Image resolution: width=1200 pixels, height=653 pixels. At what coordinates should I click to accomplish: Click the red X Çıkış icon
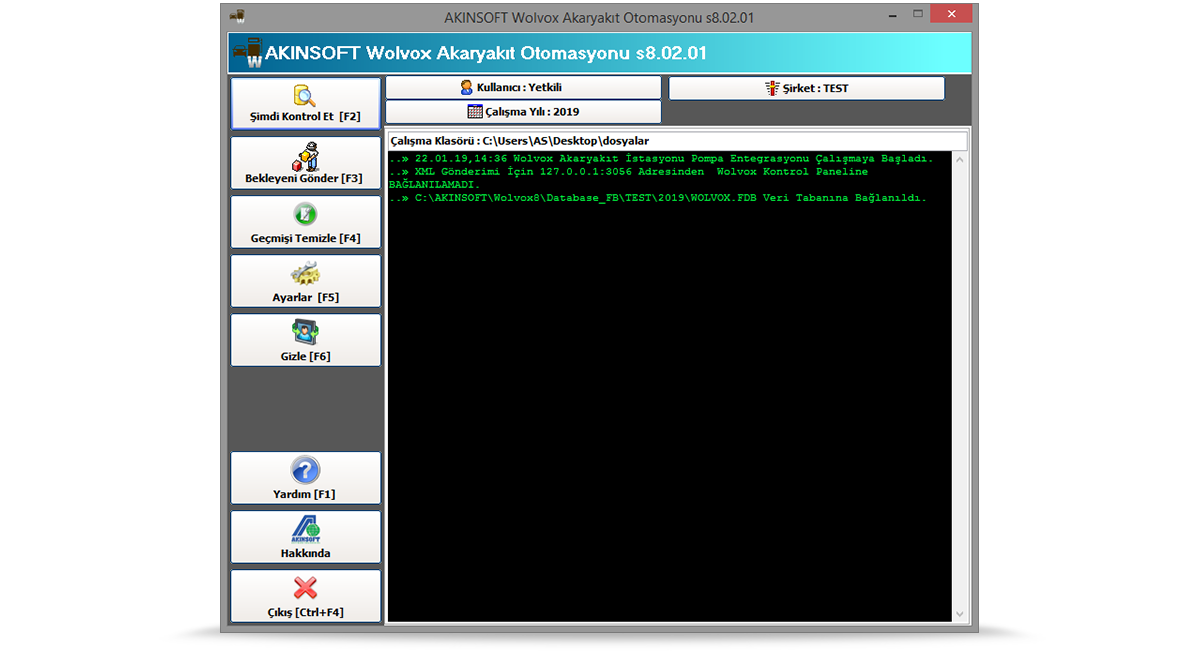pos(305,588)
